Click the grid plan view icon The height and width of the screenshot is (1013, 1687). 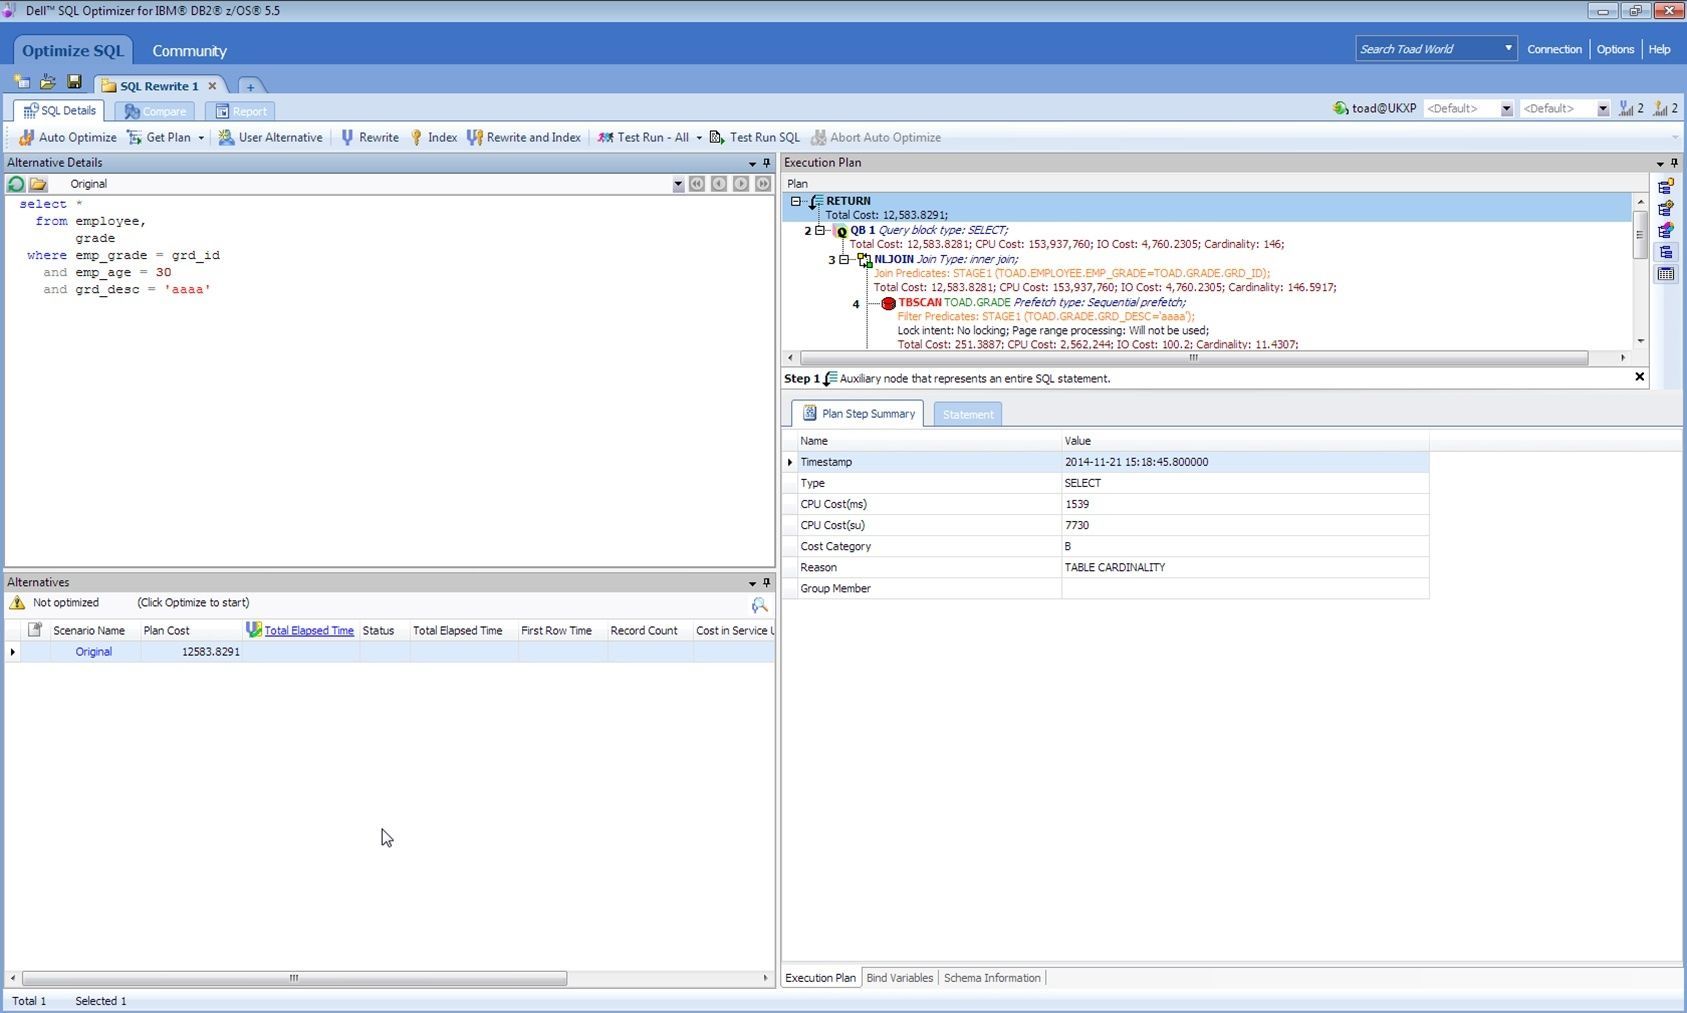point(1666,274)
